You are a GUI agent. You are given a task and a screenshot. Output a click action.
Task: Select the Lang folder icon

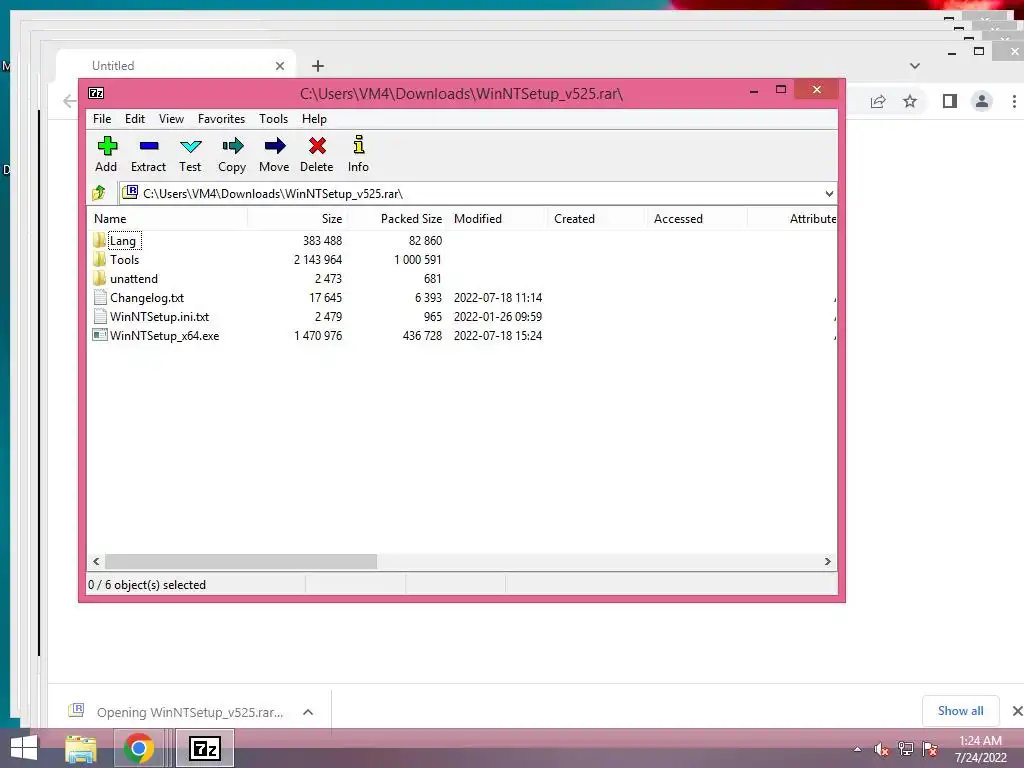coord(99,241)
